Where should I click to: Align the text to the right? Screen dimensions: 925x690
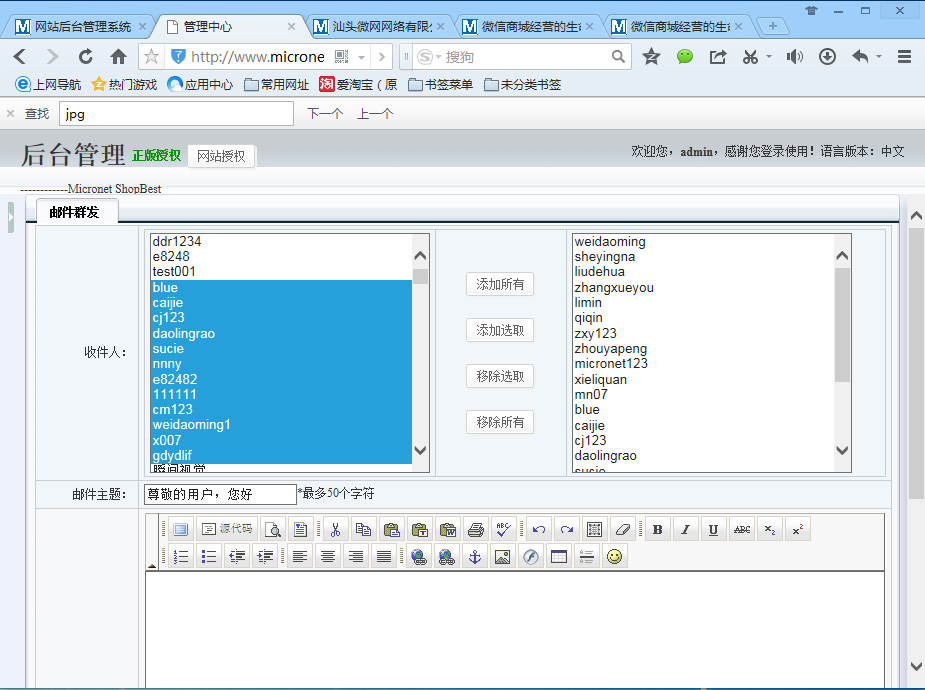[x=356, y=556]
